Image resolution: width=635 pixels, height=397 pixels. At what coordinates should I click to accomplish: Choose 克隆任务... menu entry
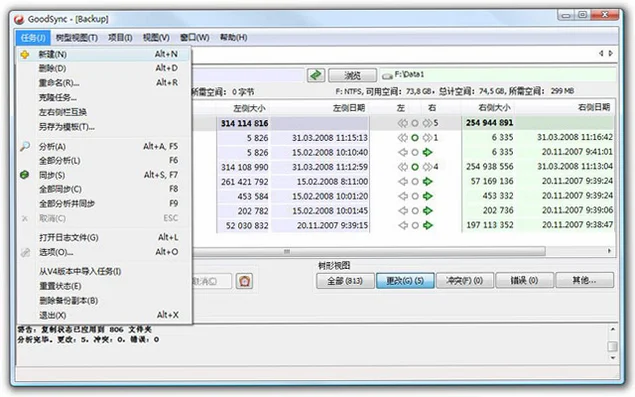click(x=104, y=98)
